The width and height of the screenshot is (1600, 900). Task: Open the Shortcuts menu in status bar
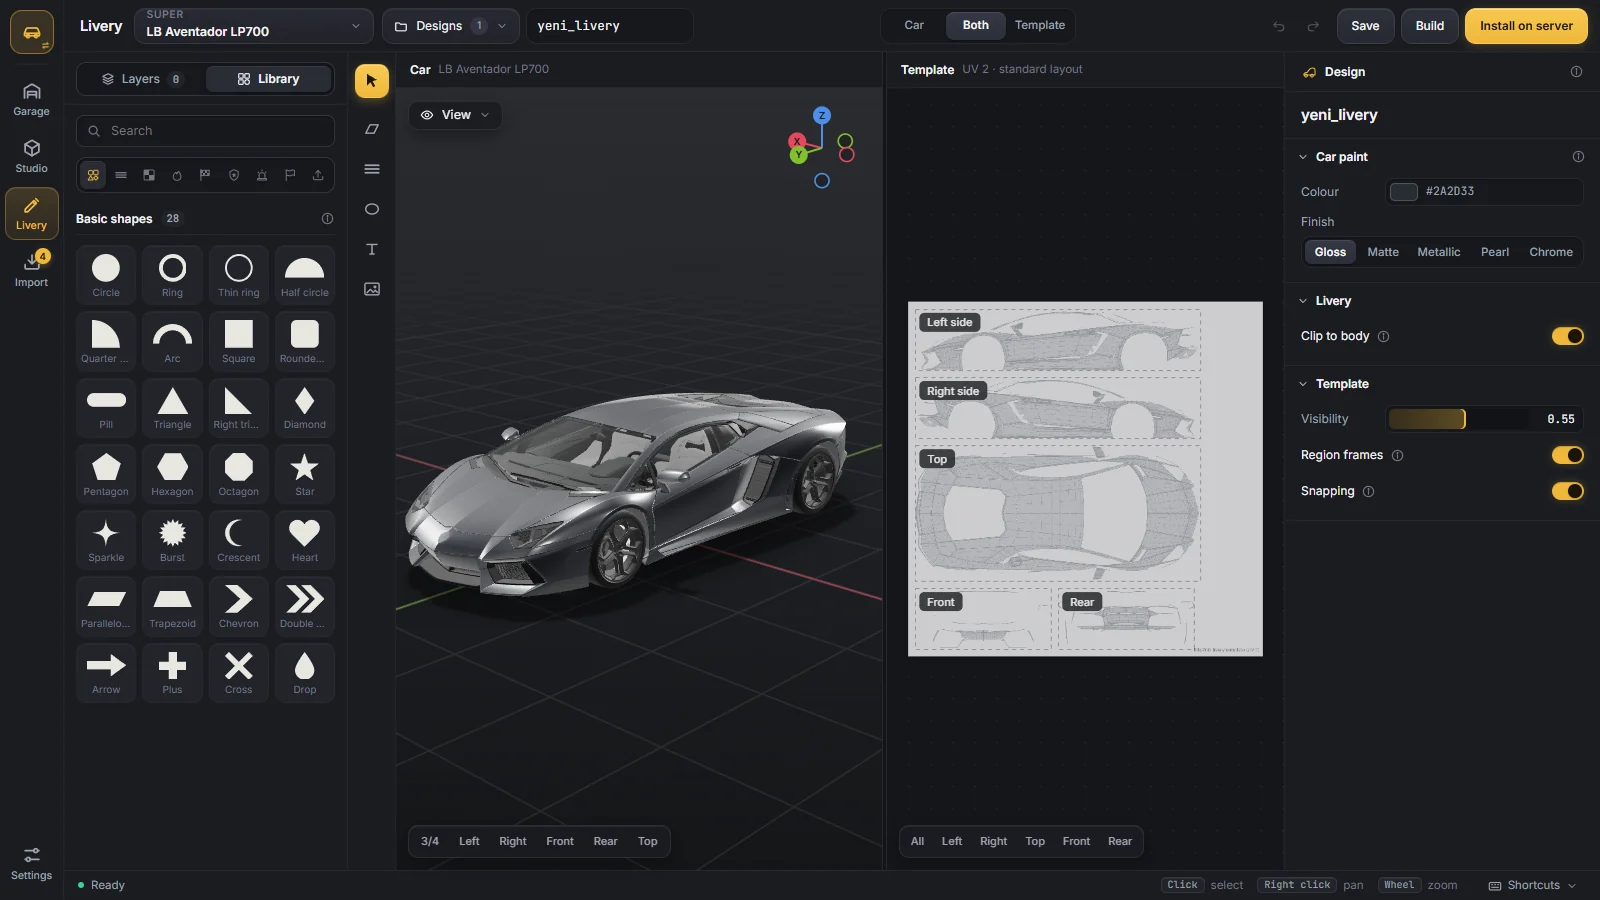pyautogui.click(x=1533, y=885)
